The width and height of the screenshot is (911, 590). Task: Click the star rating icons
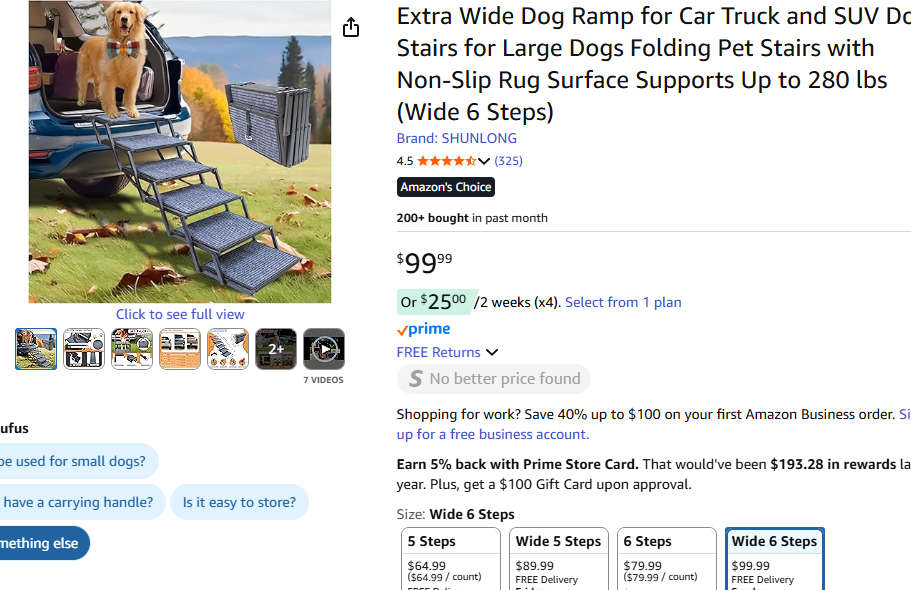[446, 161]
